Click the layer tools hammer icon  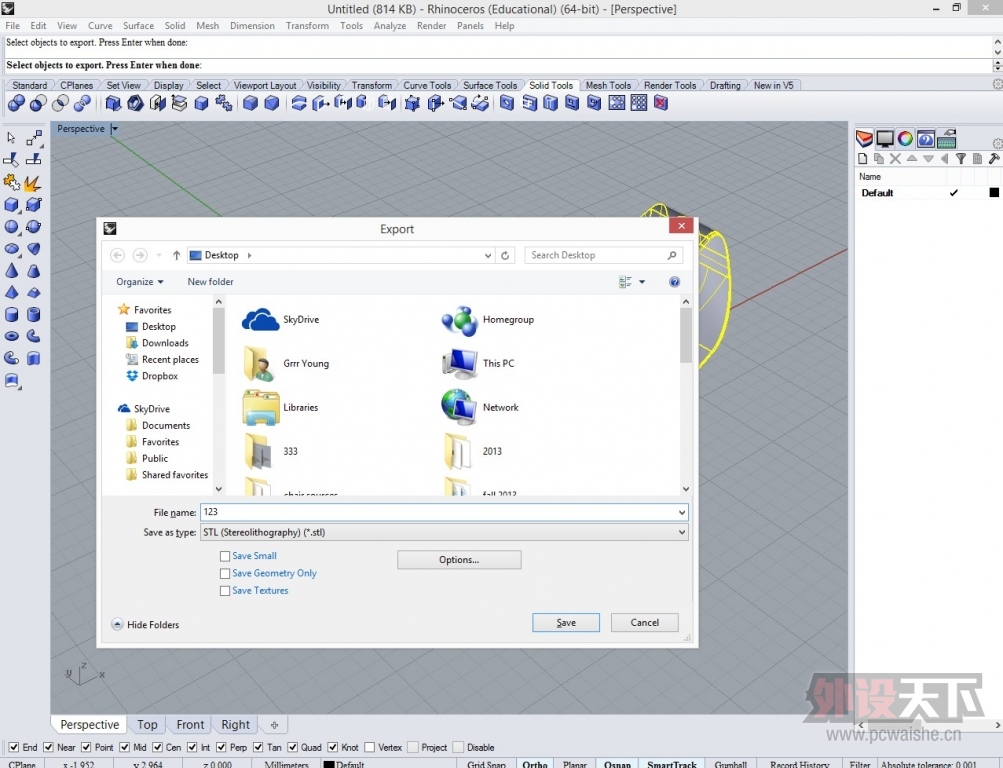tap(993, 159)
